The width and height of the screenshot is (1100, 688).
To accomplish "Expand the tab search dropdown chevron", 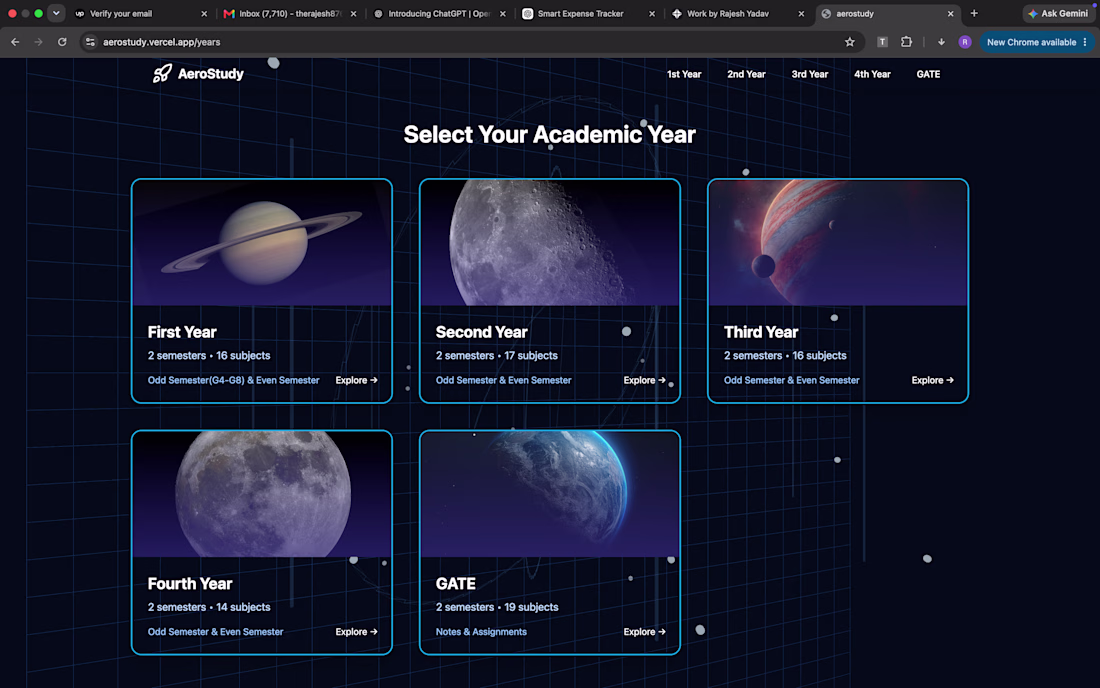I will click(56, 13).
